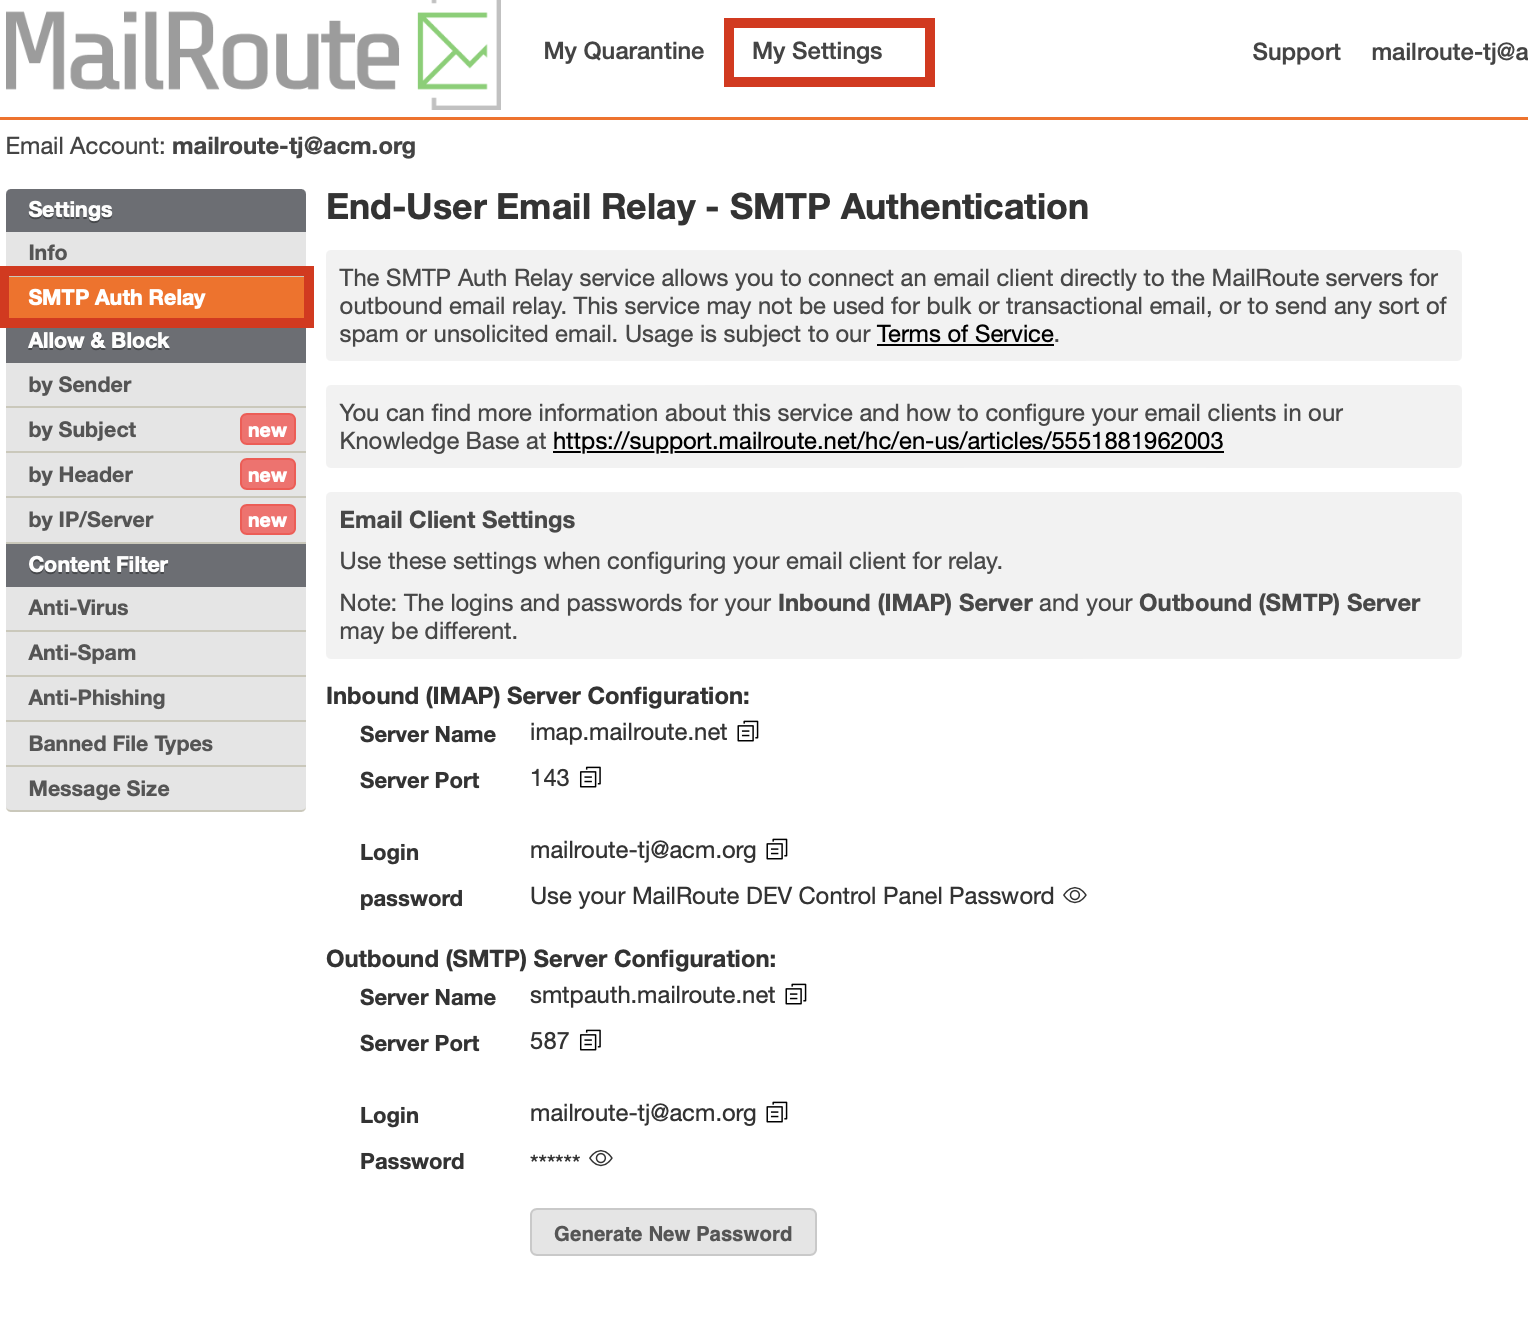Copy the IMAP server port 143
Image resolution: width=1528 pixels, height=1318 pixels.
pos(590,778)
